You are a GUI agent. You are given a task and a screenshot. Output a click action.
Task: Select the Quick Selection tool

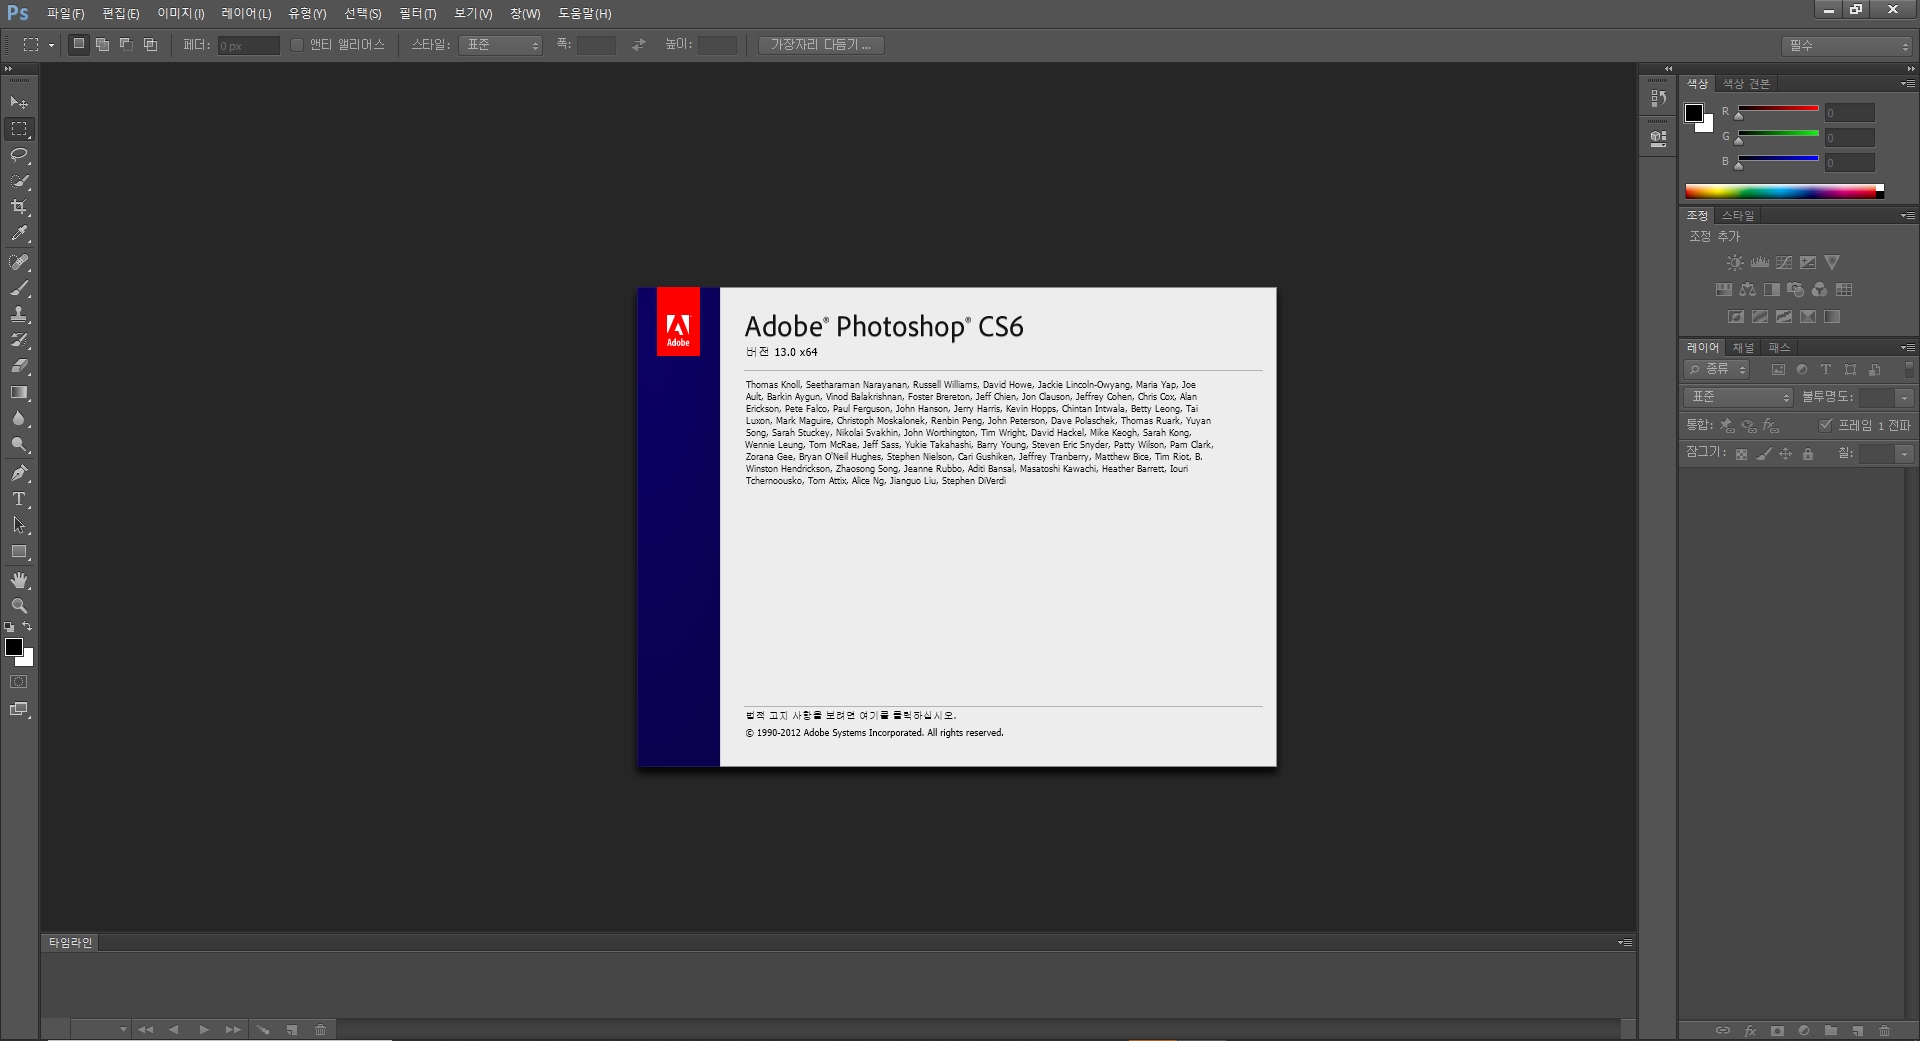19,181
